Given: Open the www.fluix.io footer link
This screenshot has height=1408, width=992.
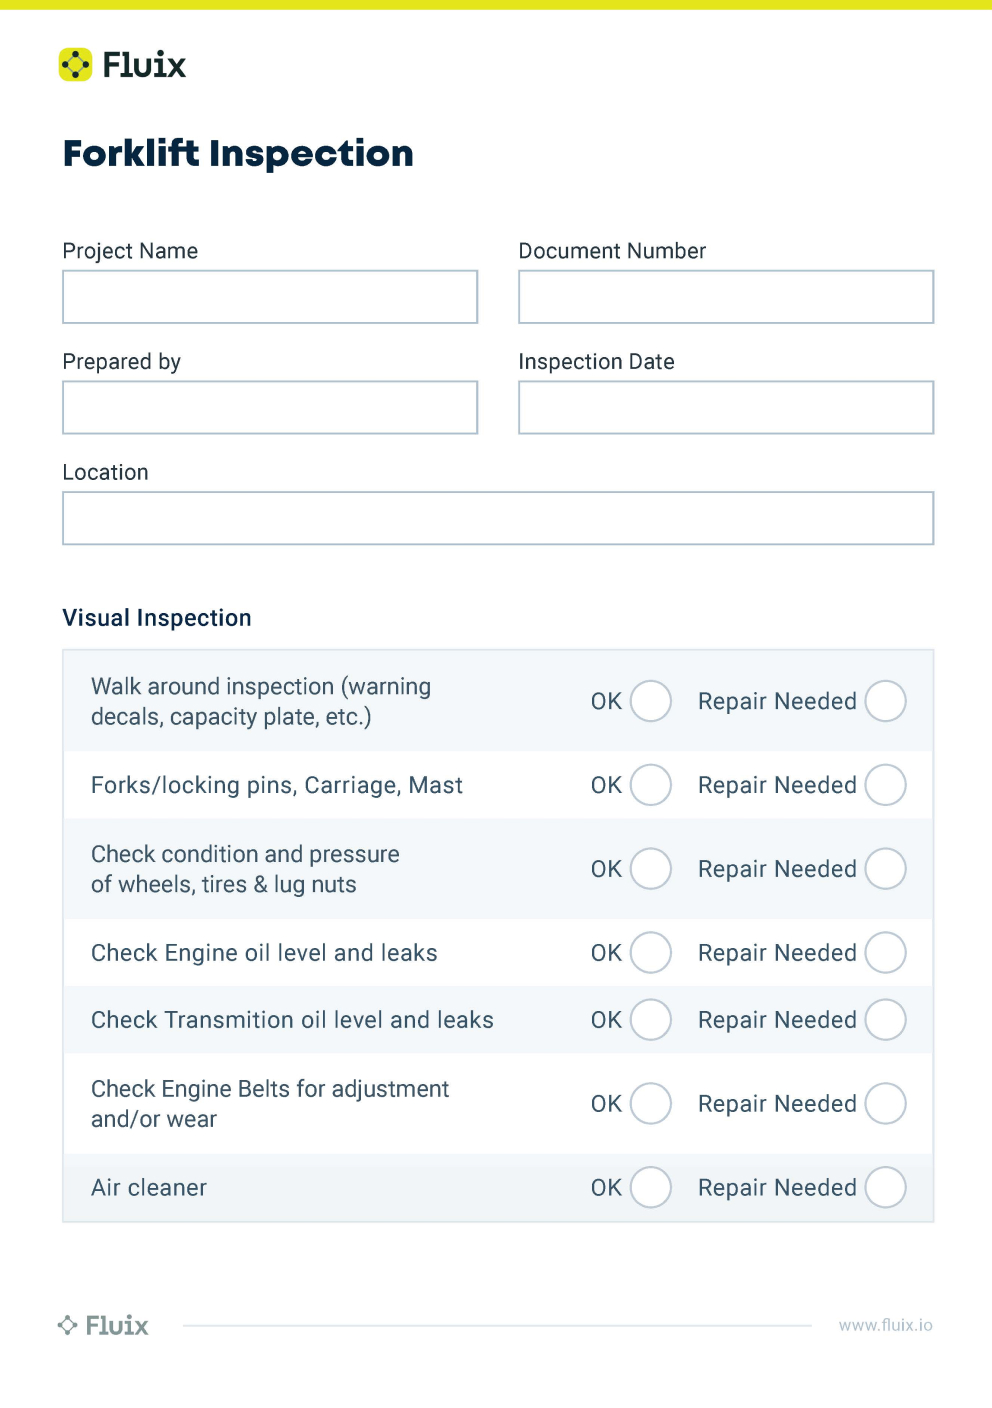Looking at the screenshot, I should [x=885, y=1325].
